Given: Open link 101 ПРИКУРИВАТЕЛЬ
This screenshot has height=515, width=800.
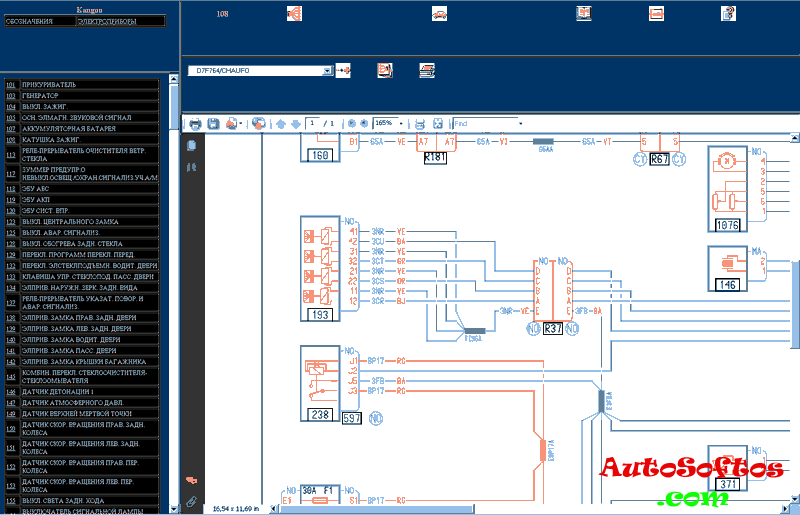Looking at the screenshot, I should pyautogui.click(x=11, y=85).
